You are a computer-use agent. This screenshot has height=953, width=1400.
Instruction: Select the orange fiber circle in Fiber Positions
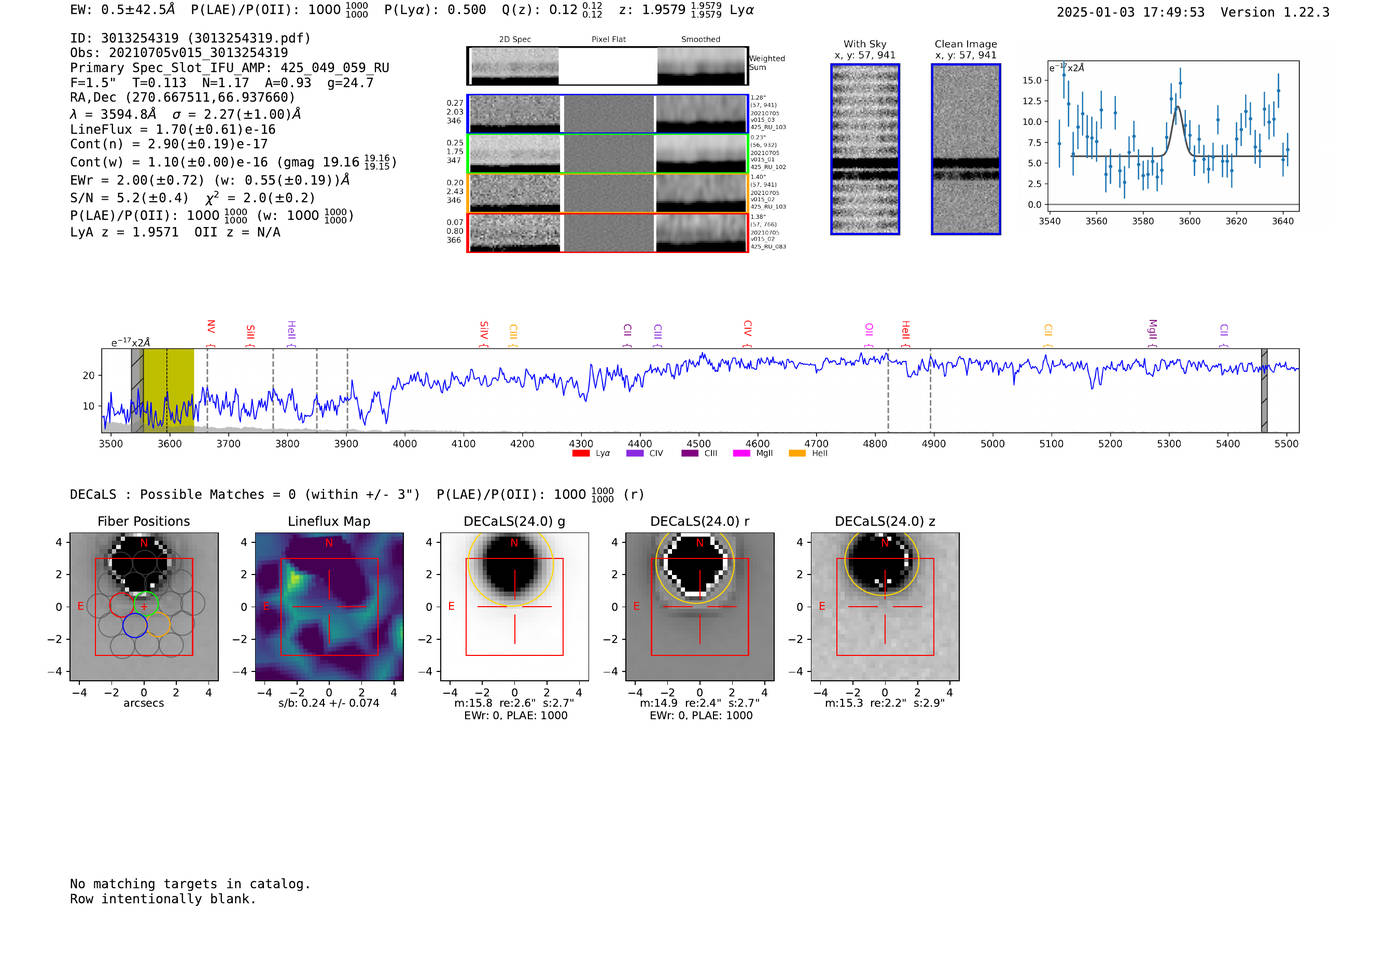pyautogui.click(x=158, y=626)
